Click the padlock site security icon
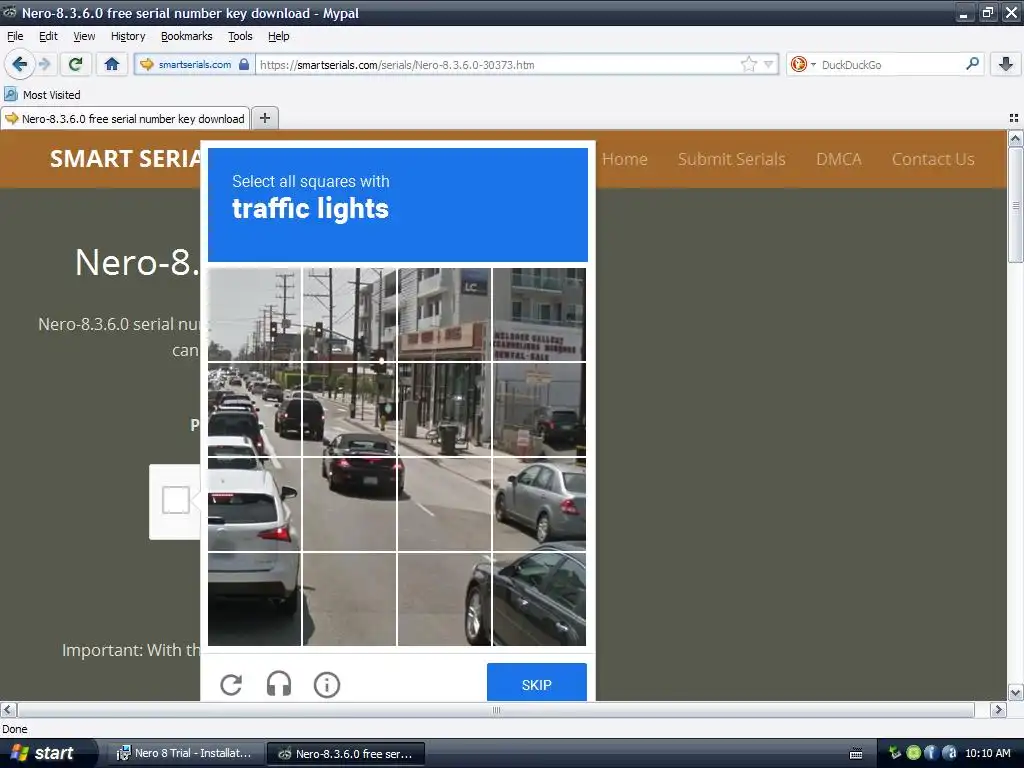Image resolution: width=1024 pixels, height=768 pixels. pos(244,64)
